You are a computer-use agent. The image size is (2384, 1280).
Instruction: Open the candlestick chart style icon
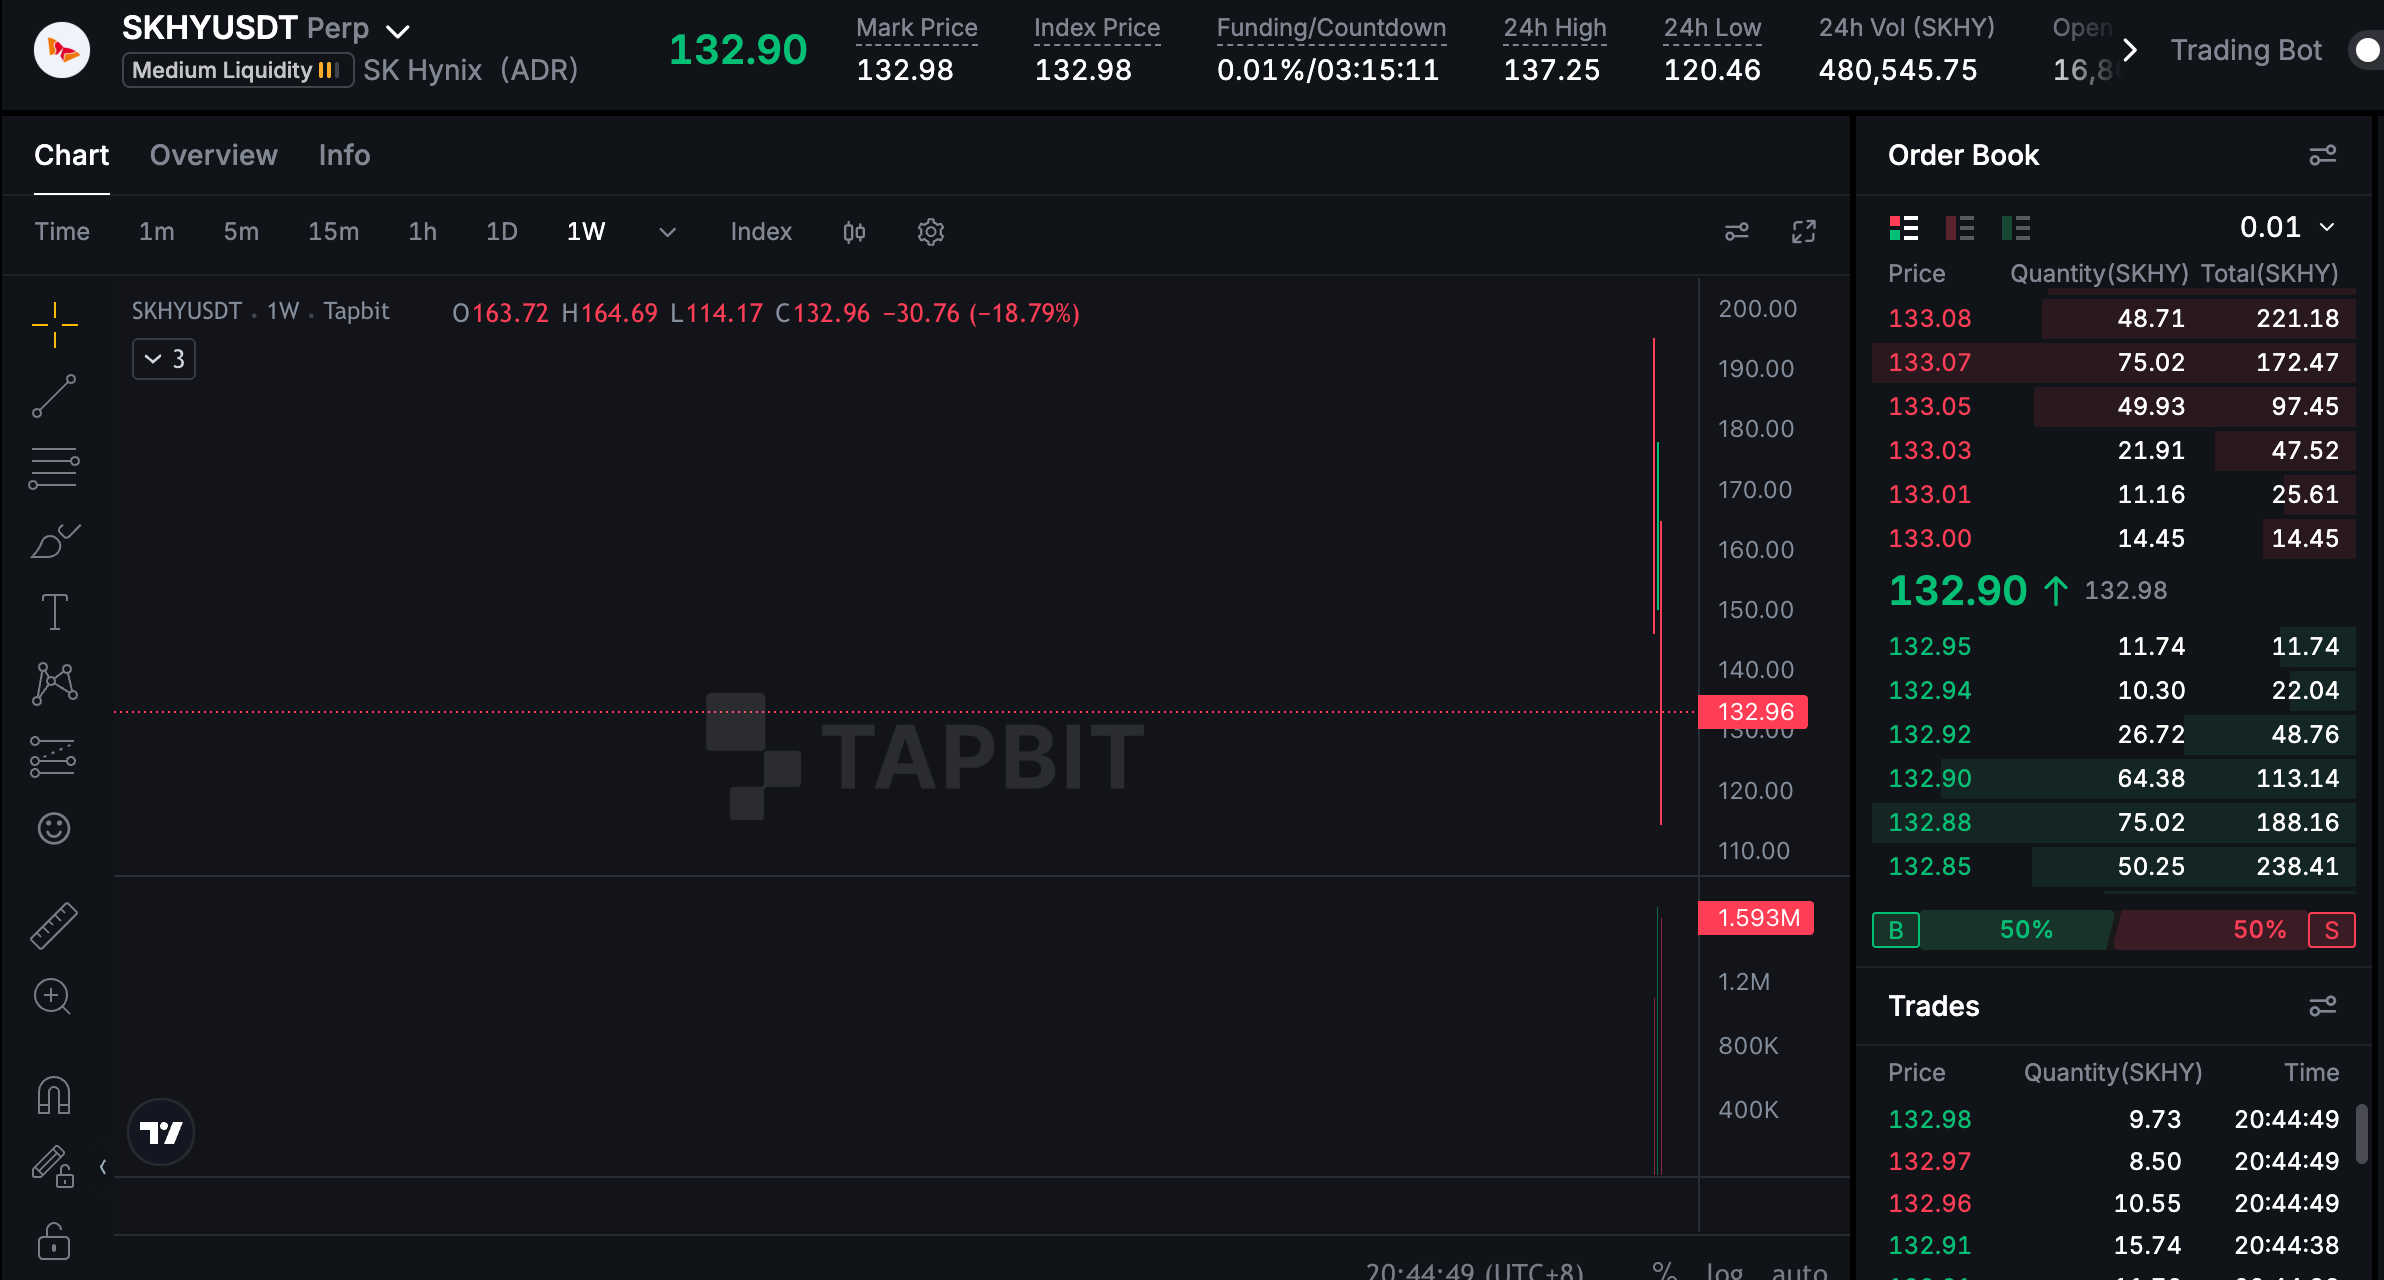tap(854, 232)
